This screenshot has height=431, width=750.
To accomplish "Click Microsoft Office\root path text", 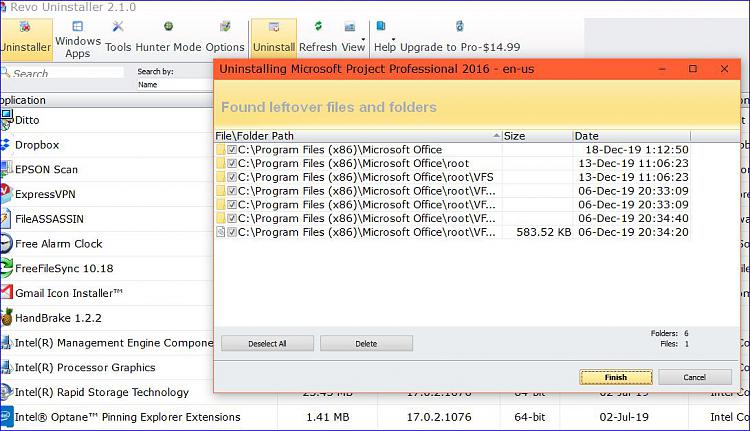I will tap(353, 164).
